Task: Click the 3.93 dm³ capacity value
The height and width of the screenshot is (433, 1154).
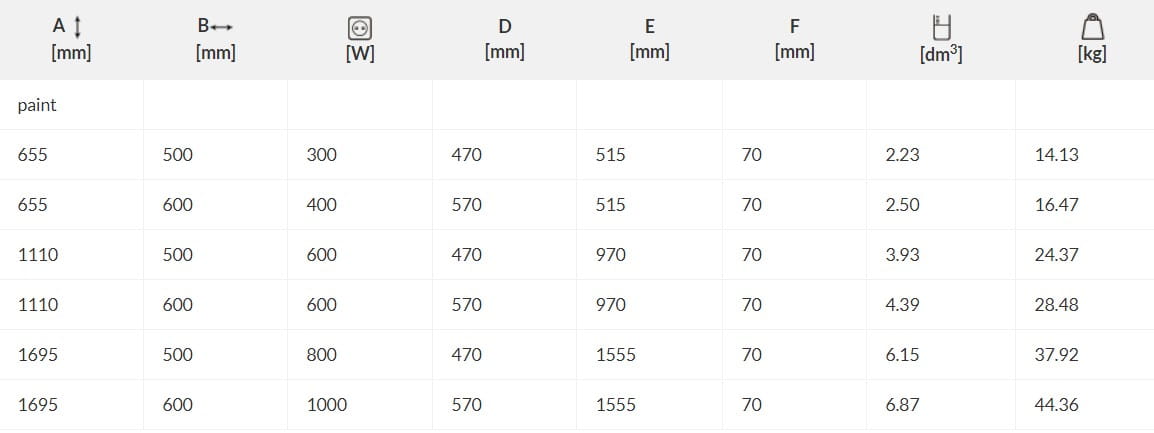Action: pyautogui.click(x=902, y=255)
